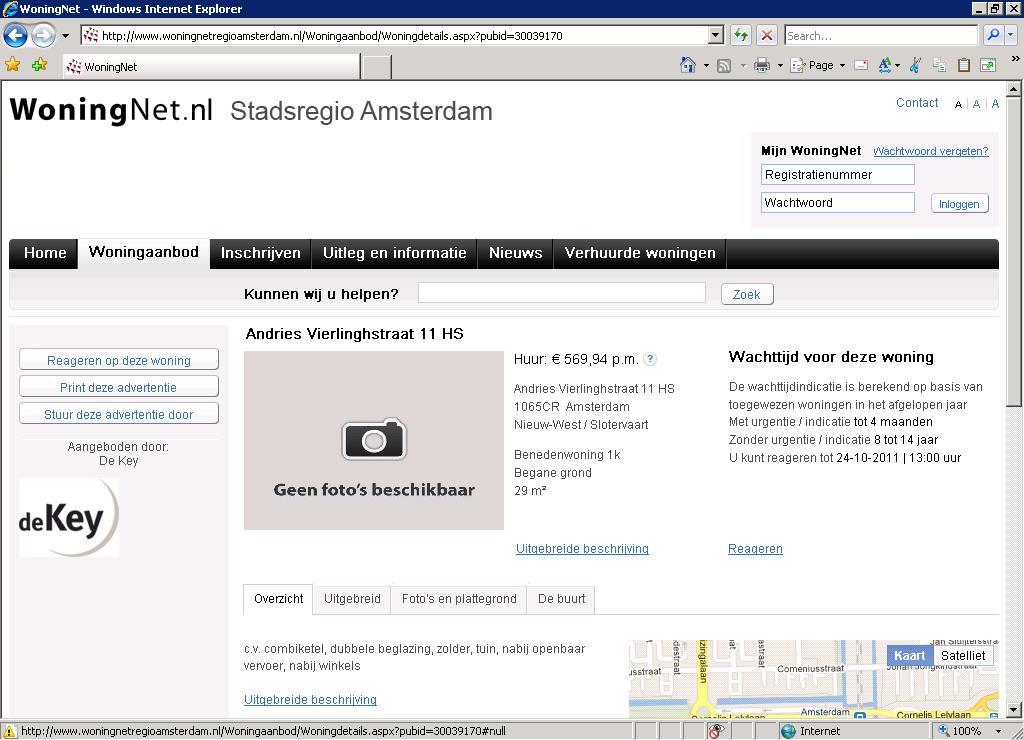Click the browser Forward arrow button
Screen dimensions: 1024x740
click(43, 35)
